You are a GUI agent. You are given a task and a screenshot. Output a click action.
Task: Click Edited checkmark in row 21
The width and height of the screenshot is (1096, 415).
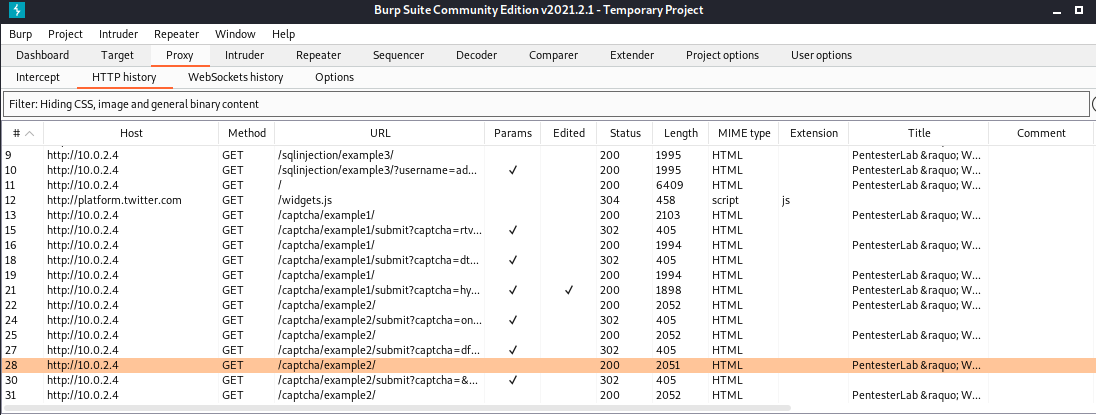(x=568, y=290)
